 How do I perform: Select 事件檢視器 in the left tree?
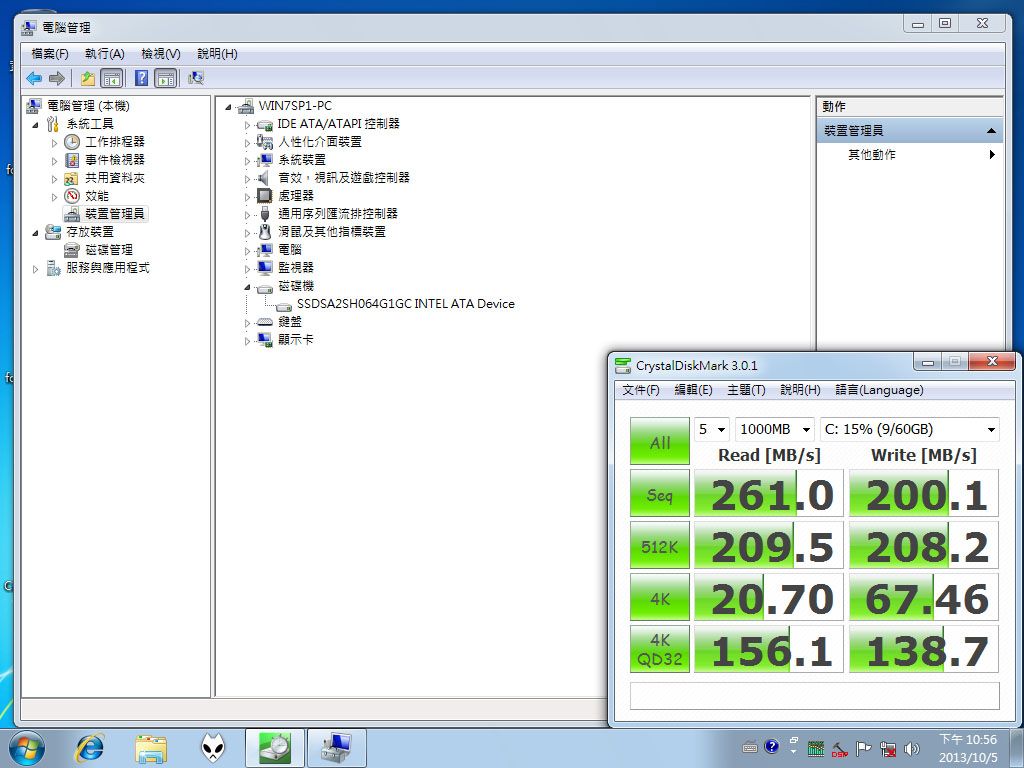coord(114,160)
